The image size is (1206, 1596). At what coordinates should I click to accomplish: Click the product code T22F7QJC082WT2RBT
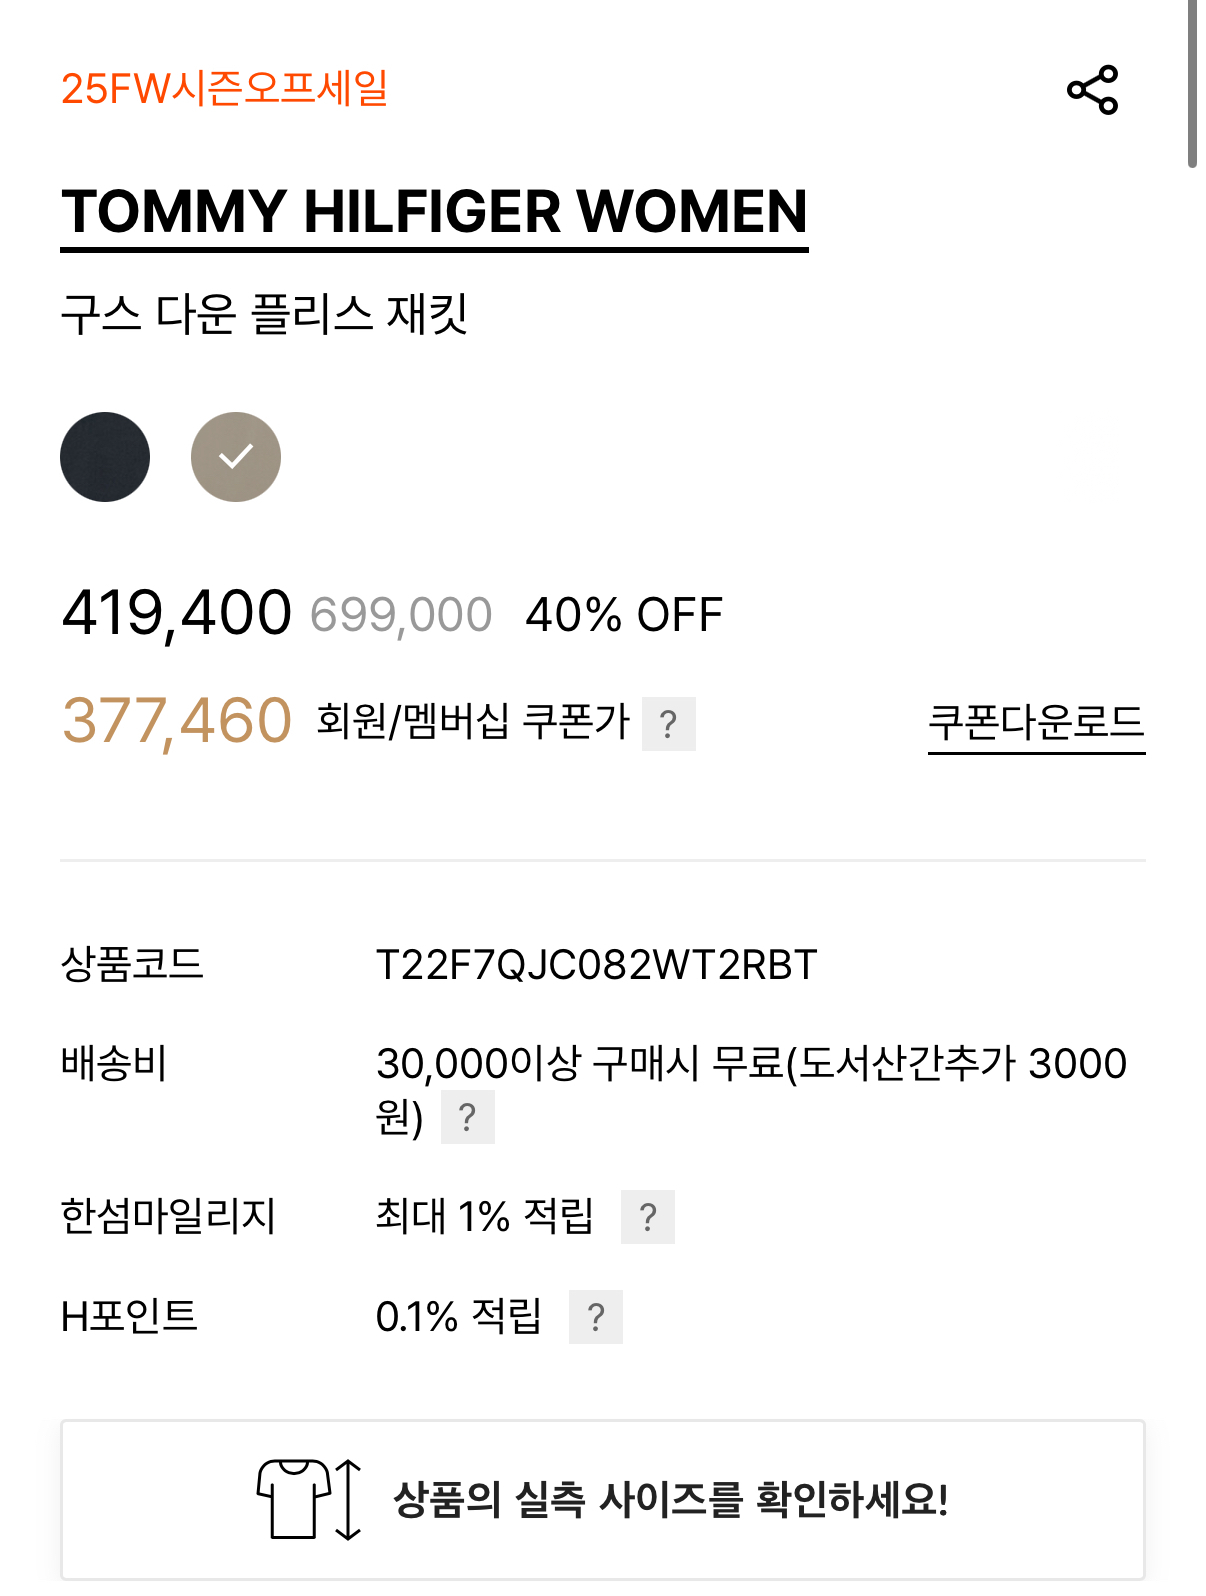597,965
